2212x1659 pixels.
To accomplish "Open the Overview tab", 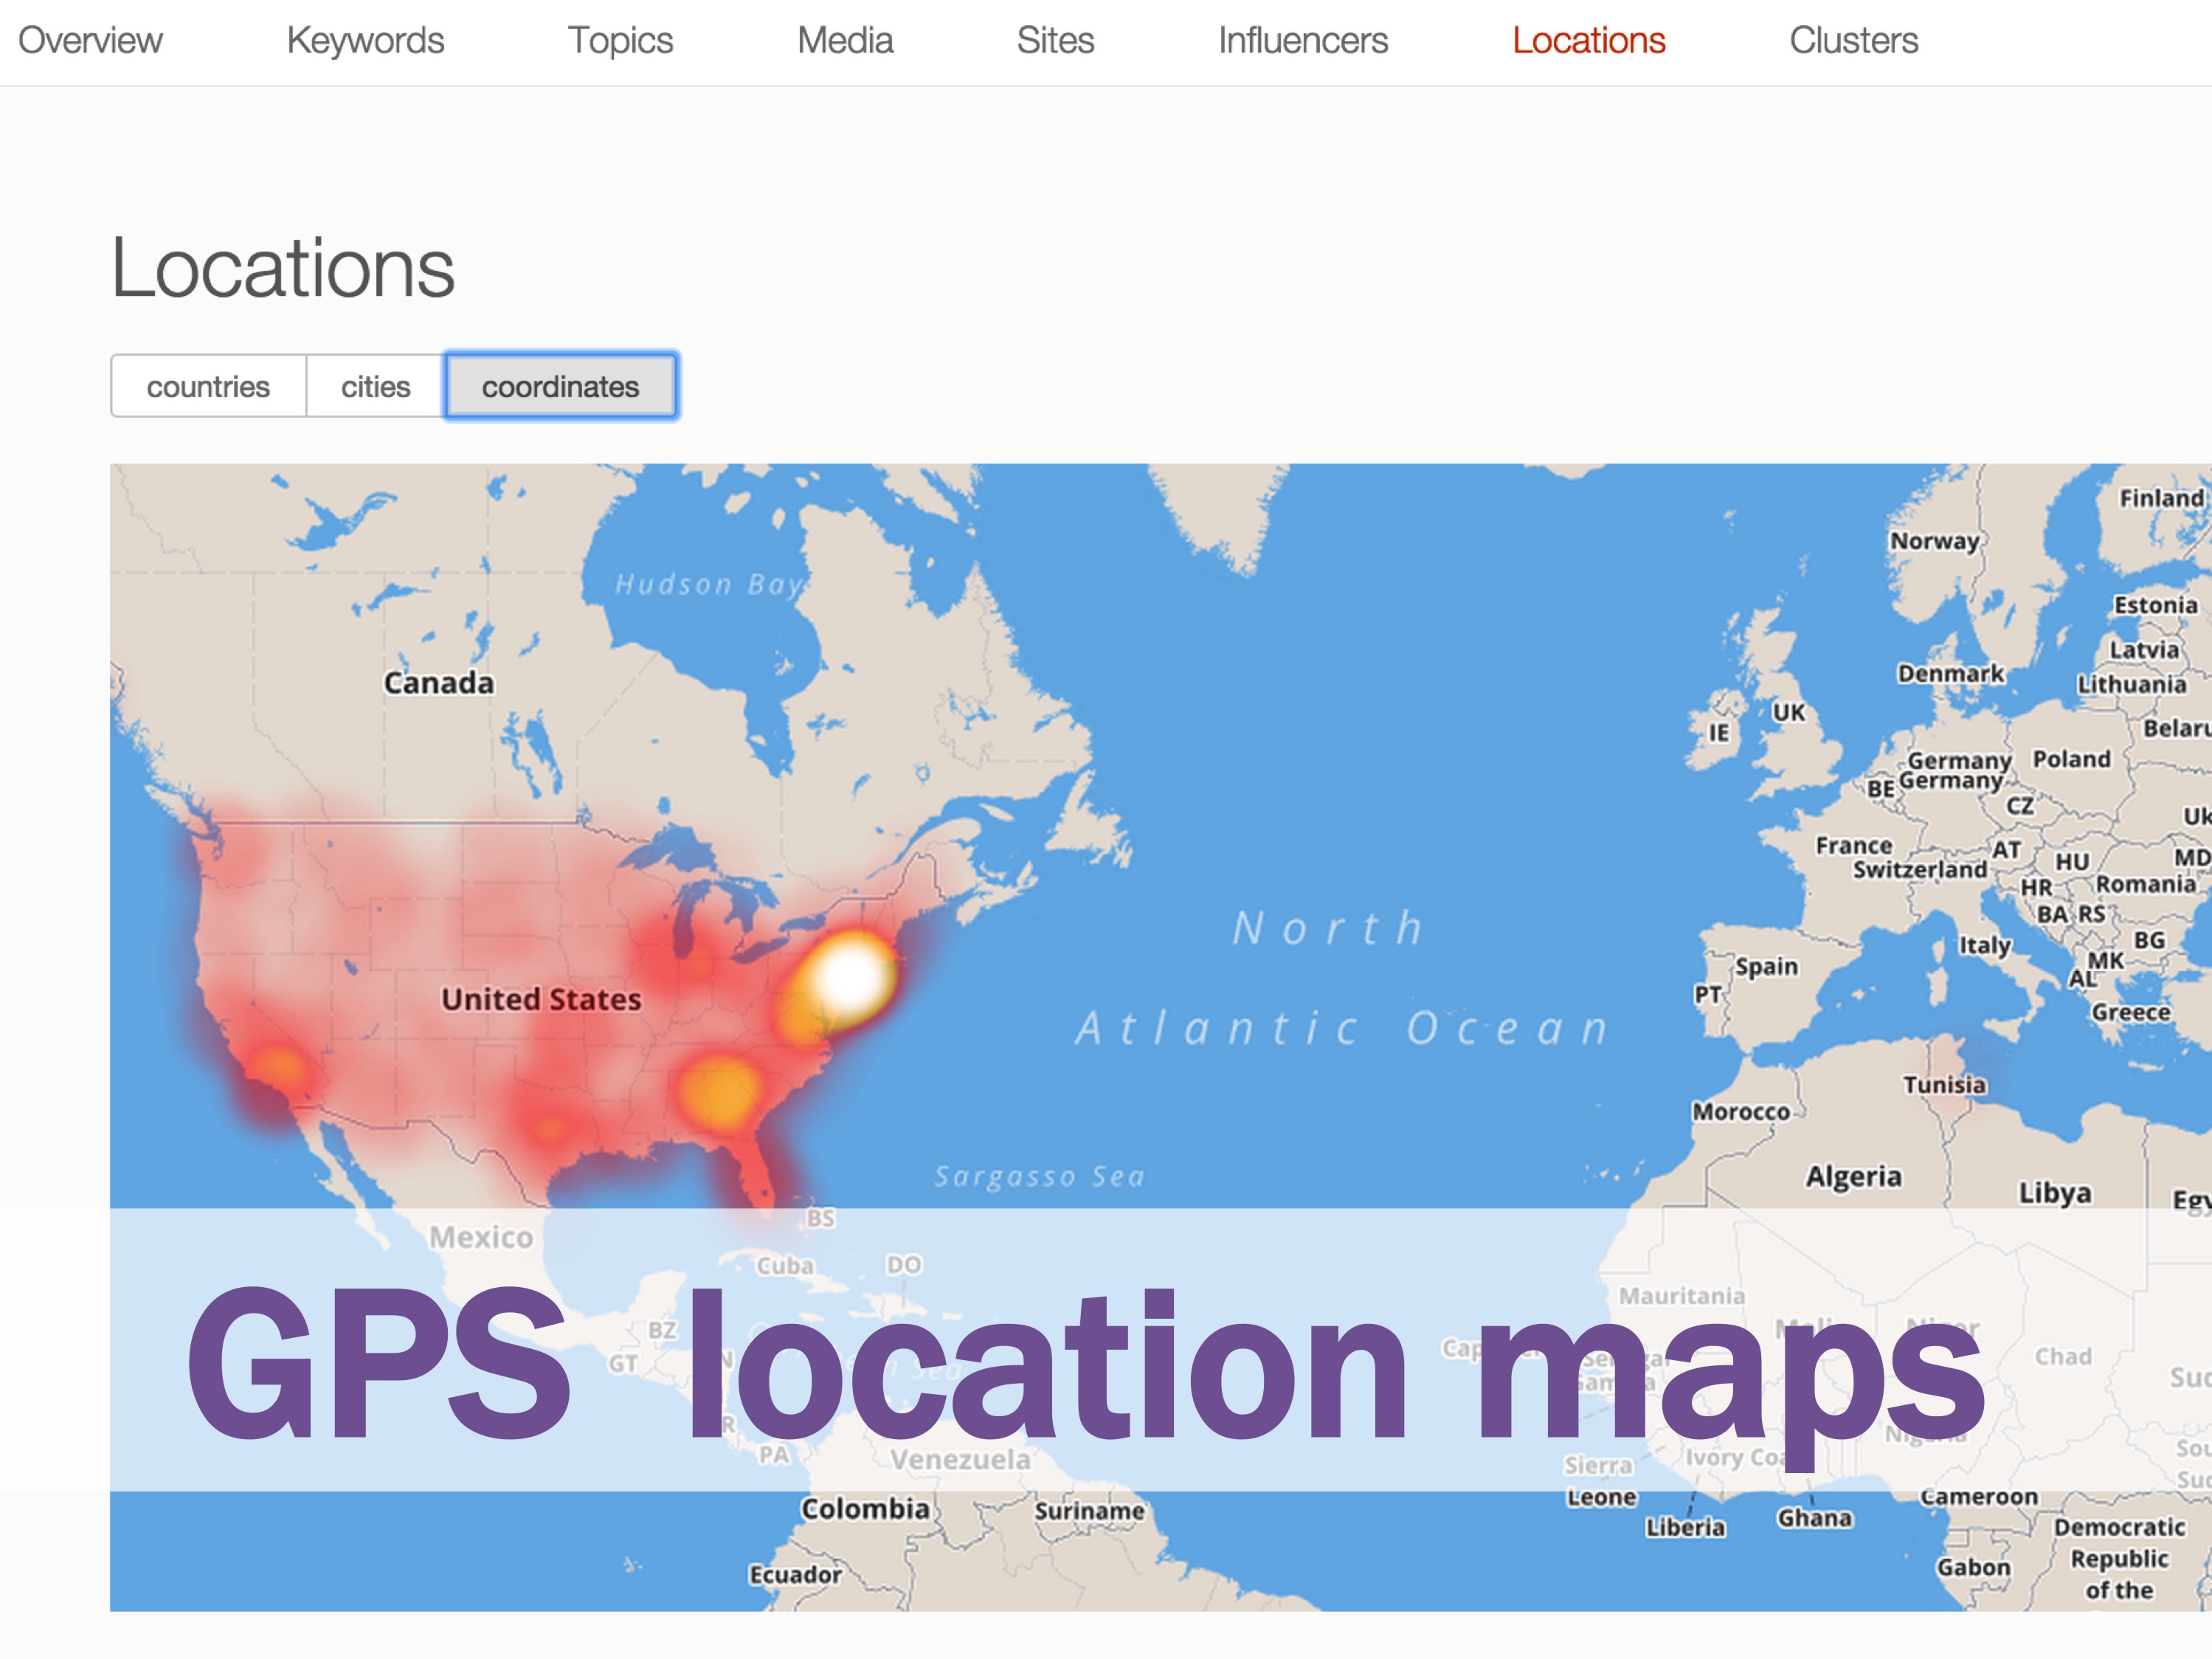I will pos(90,41).
